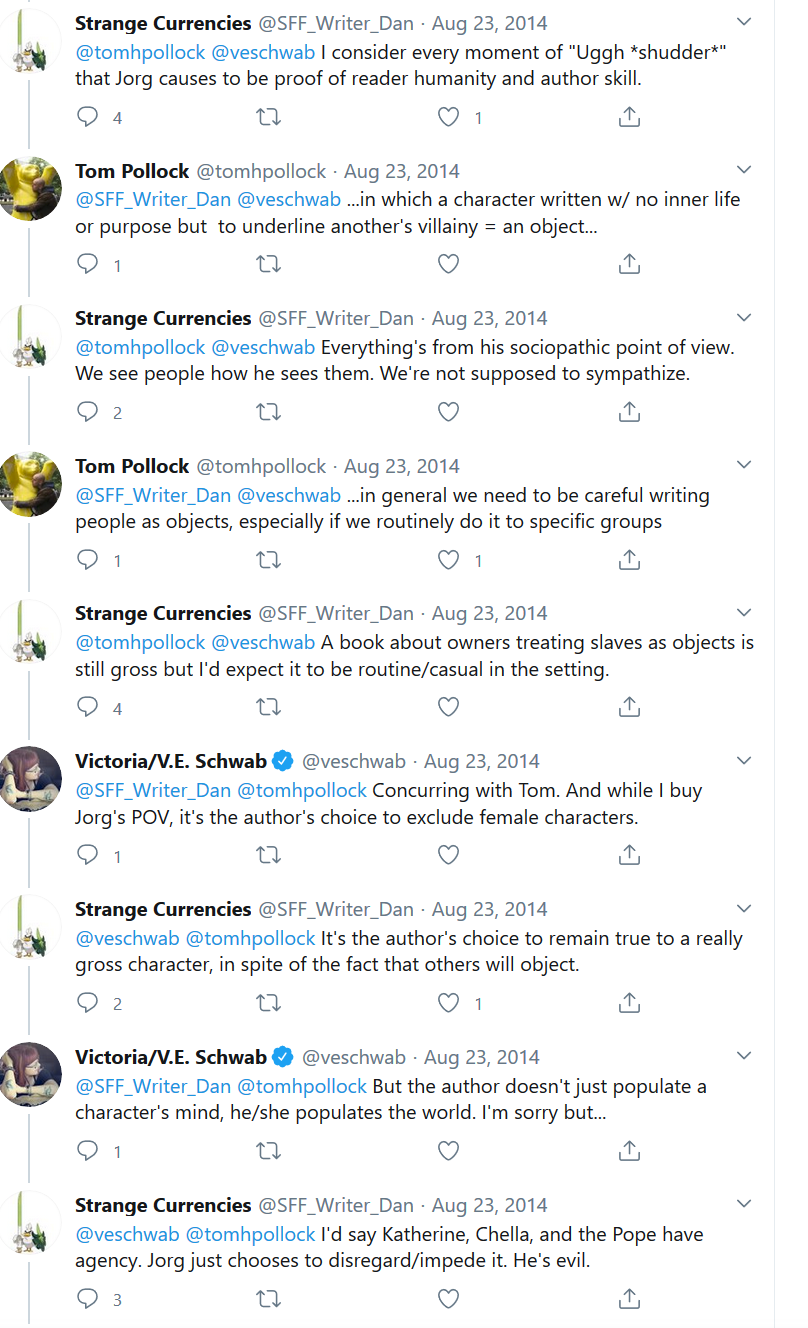Retweet the "underline another's villainy" tweet
Image resolution: width=808 pixels, height=1328 pixels.
[x=268, y=264]
